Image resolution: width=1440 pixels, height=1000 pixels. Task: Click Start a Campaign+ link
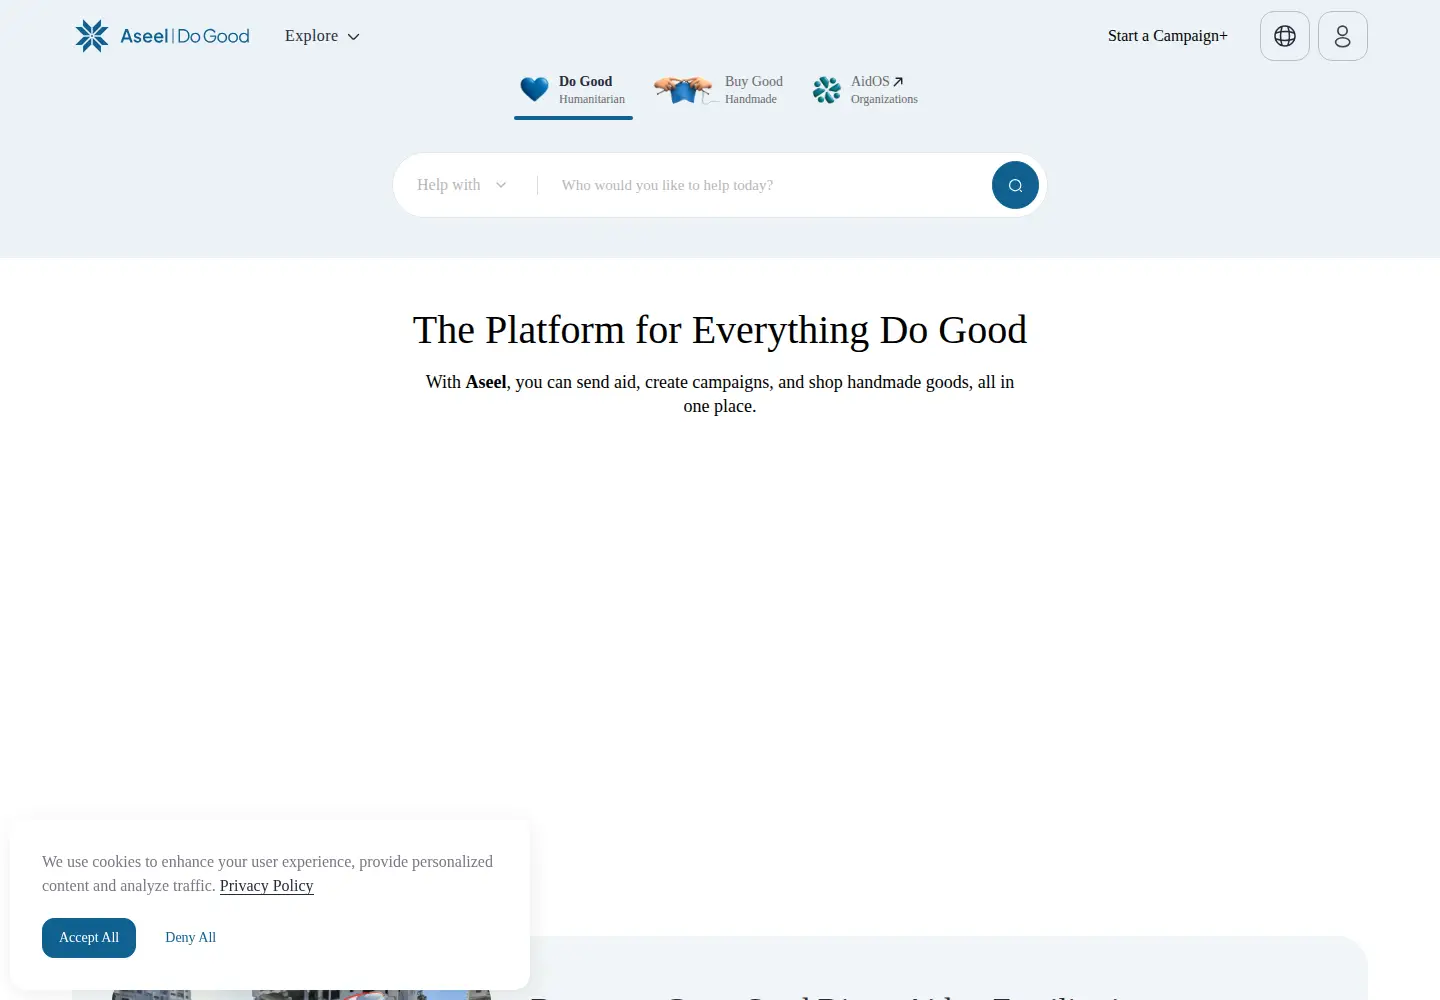(x=1168, y=36)
